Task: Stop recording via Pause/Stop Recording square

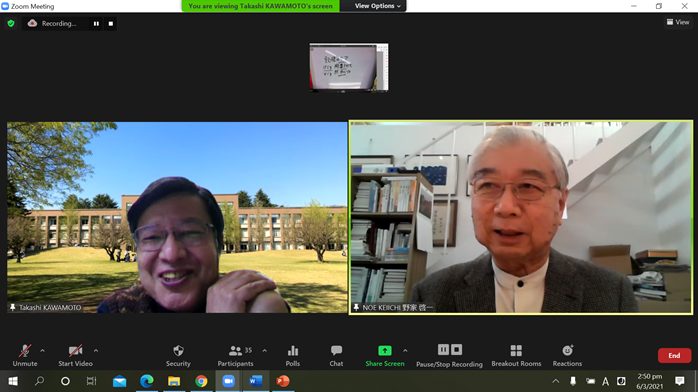Action: [x=457, y=350]
